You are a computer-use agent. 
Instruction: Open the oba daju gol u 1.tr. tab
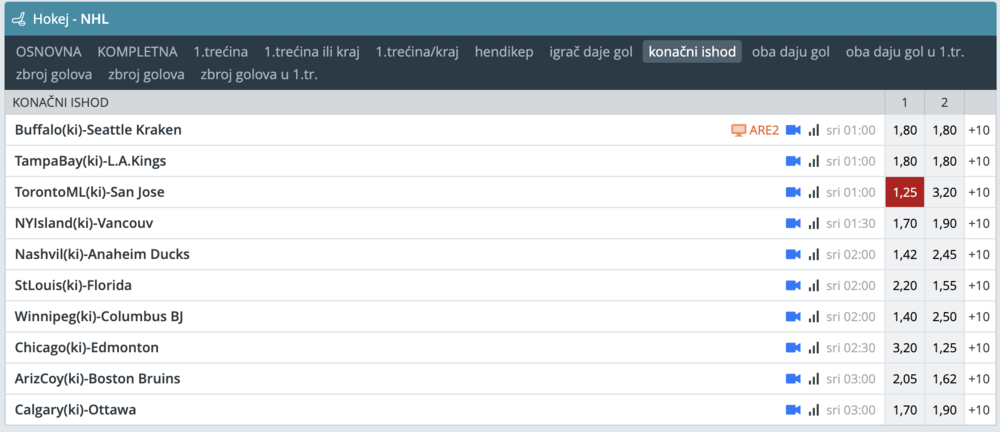point(904,52)
